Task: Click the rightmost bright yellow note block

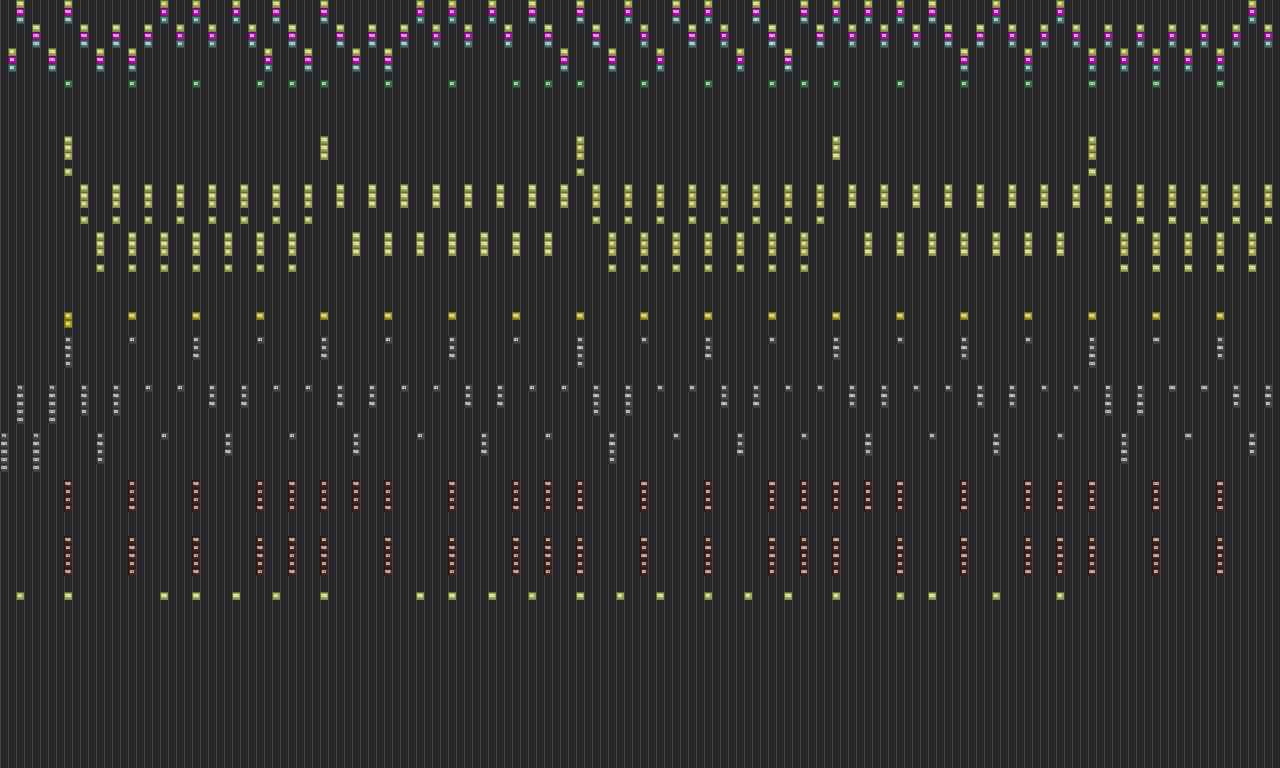Action: (1220, 316)
